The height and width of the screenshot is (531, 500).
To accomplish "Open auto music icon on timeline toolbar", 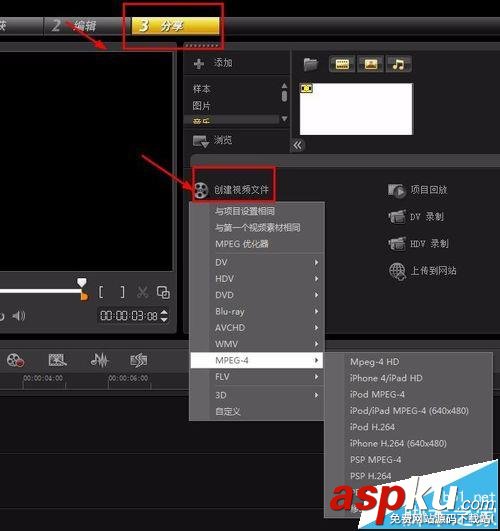I will pyautogui.click(x=139, y=360).
